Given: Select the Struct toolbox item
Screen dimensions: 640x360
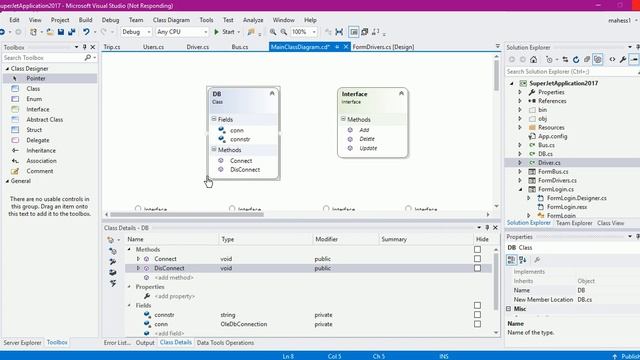Looking at the screenshot, I should click(x=50, y=130).
